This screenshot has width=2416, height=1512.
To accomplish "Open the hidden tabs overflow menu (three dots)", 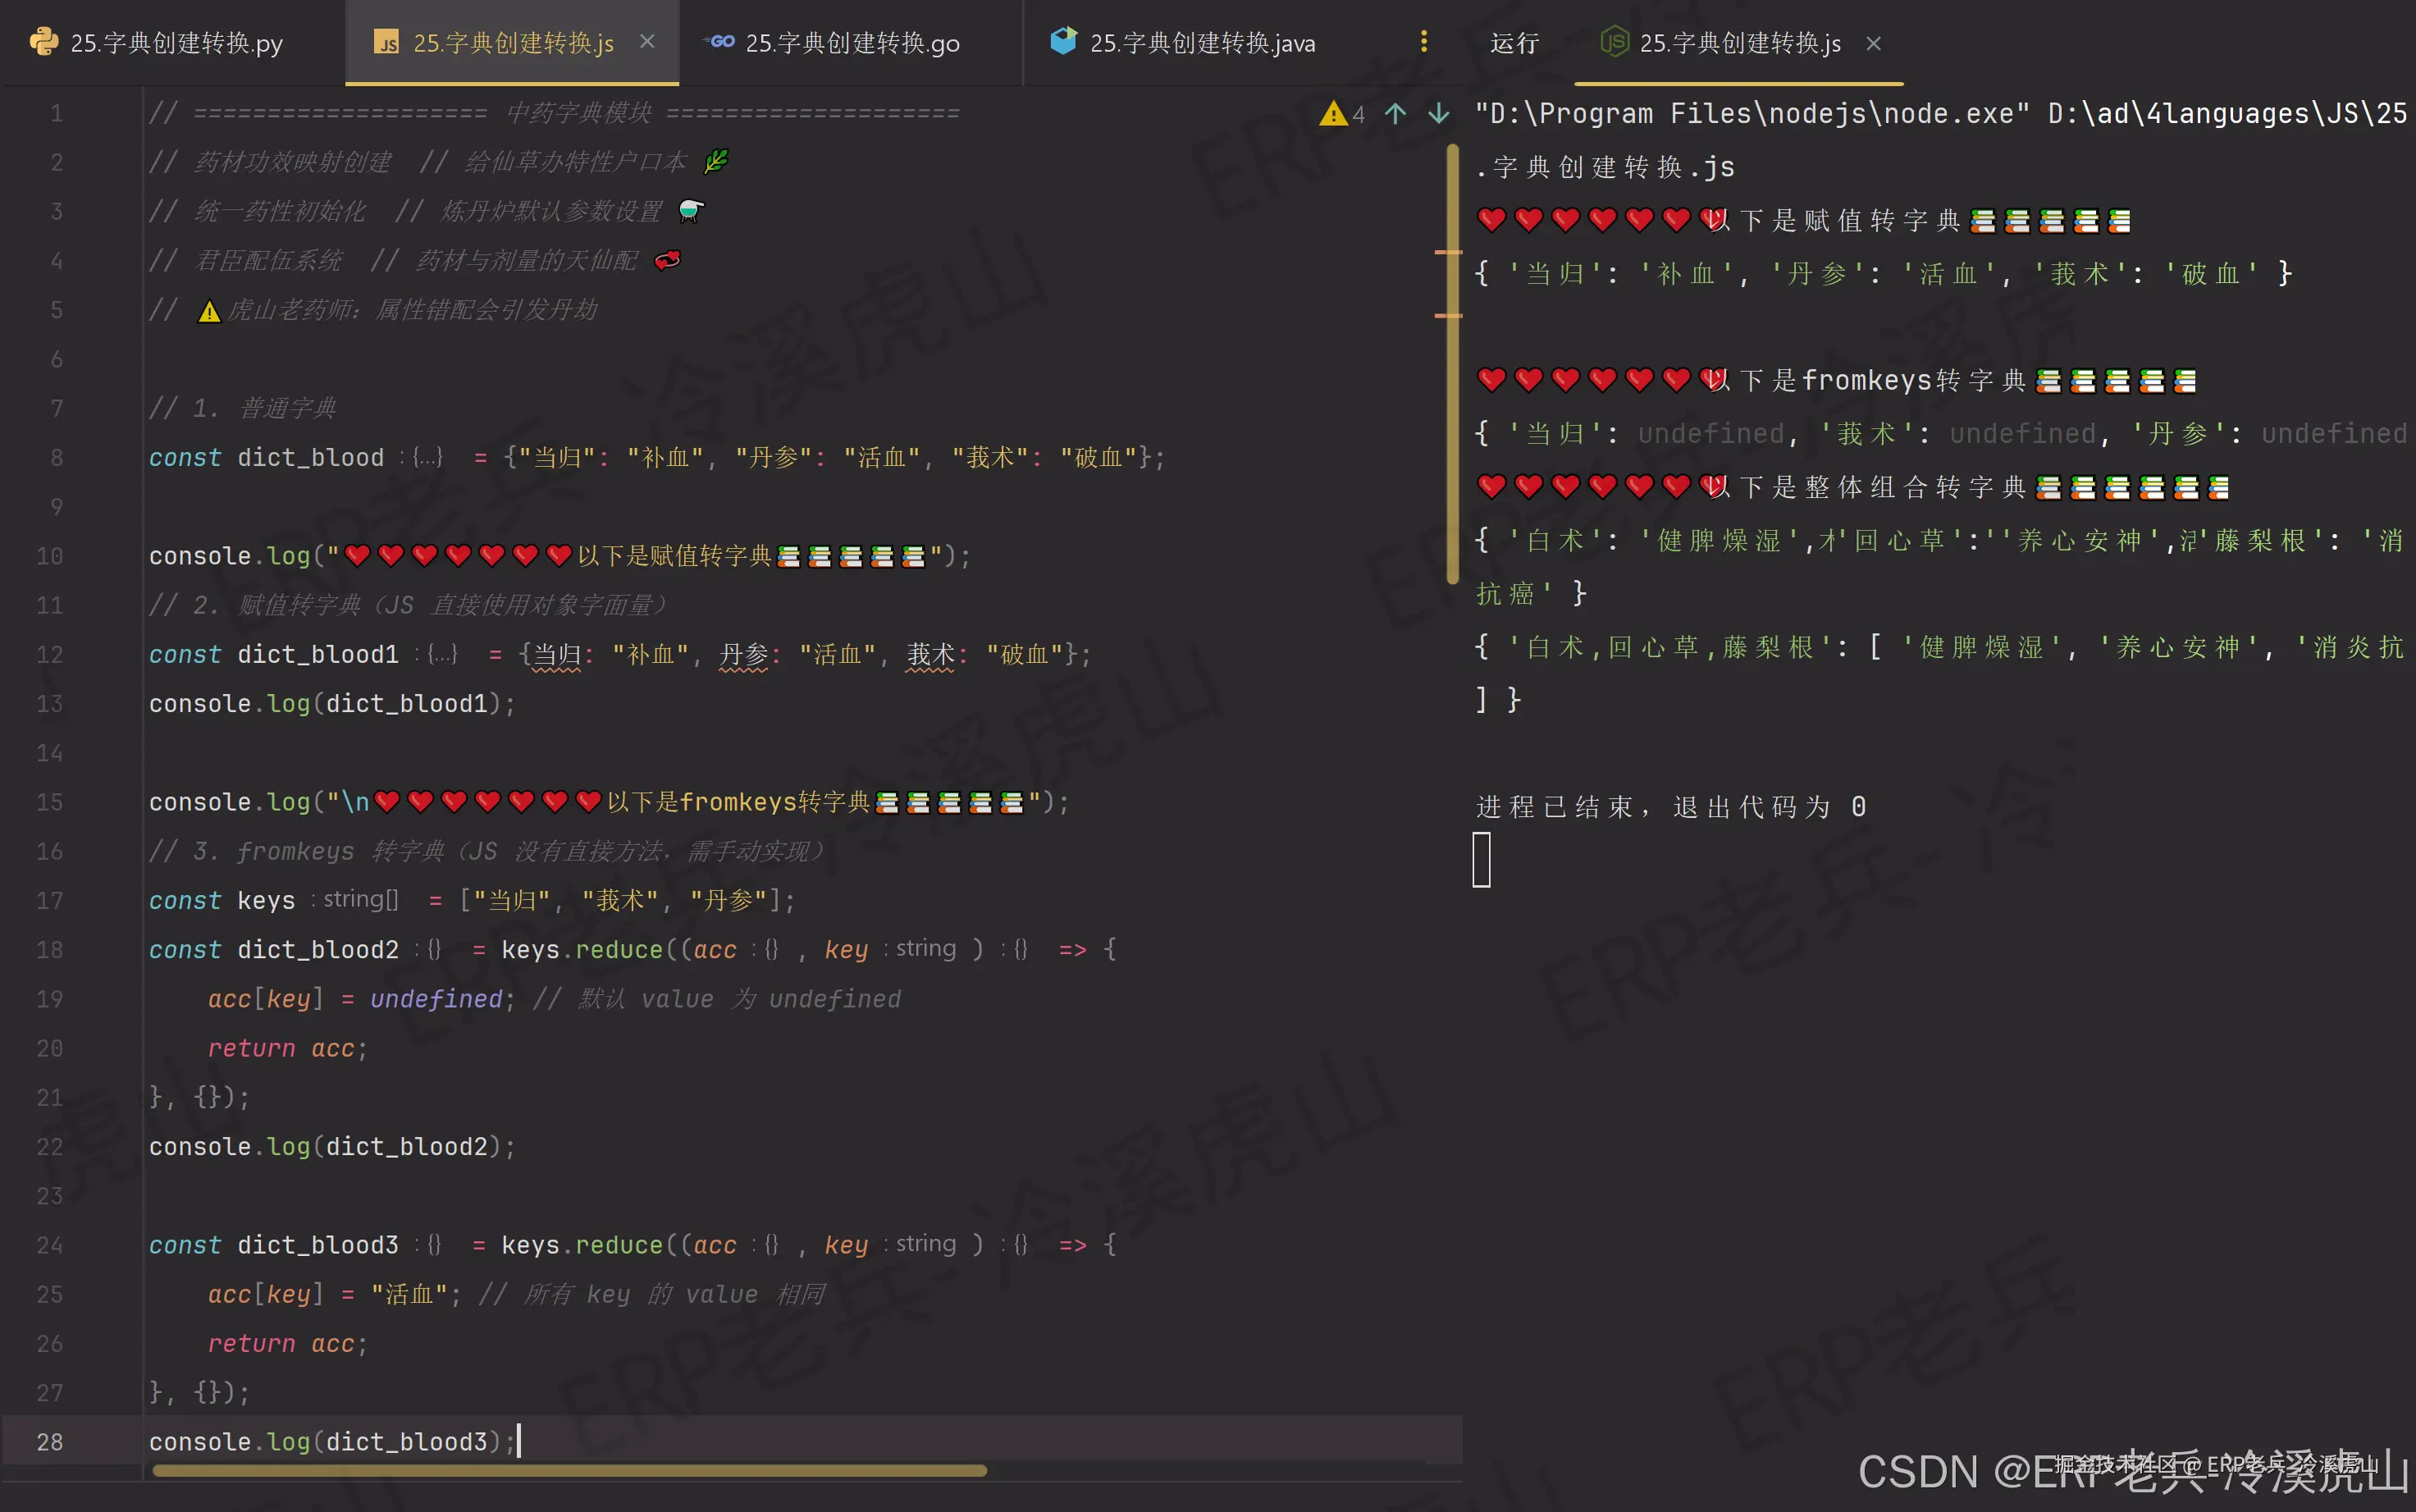I will [1424, 42].
